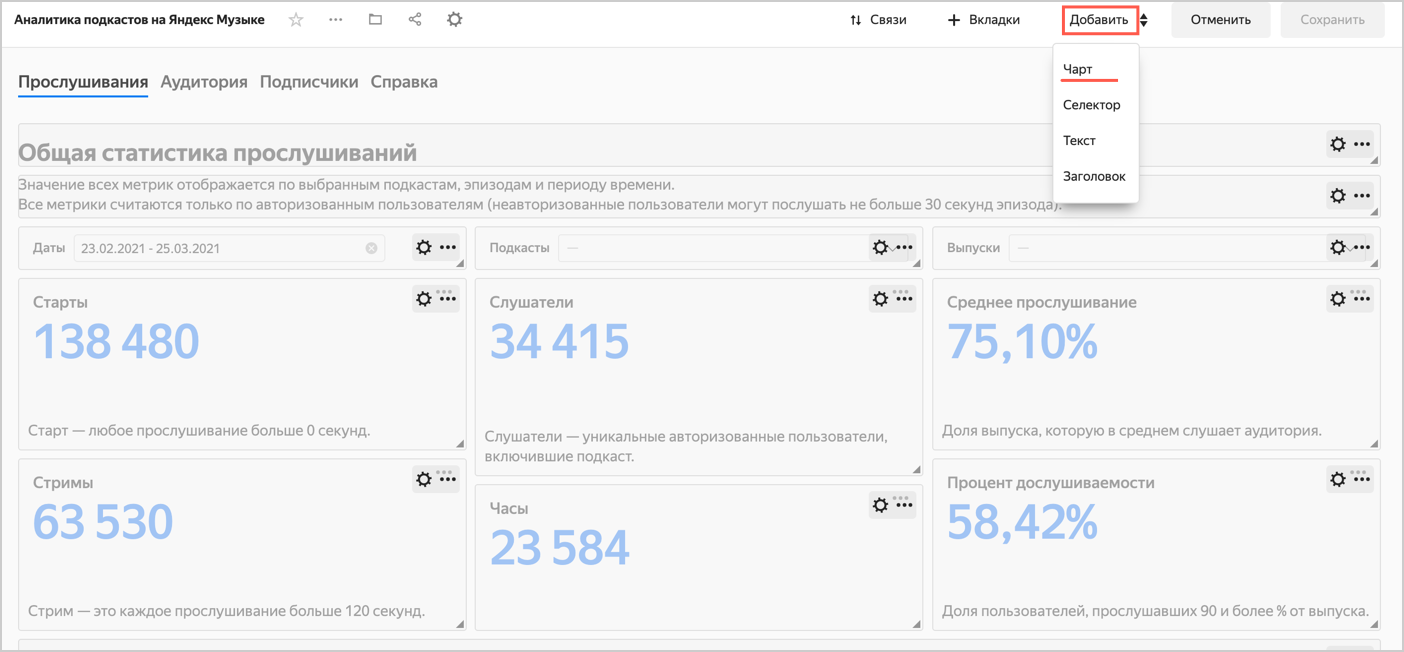Viewport: 1404px width, 652px height.
Task: Clear the date range with the x icon
Action: tap(371, 248)
